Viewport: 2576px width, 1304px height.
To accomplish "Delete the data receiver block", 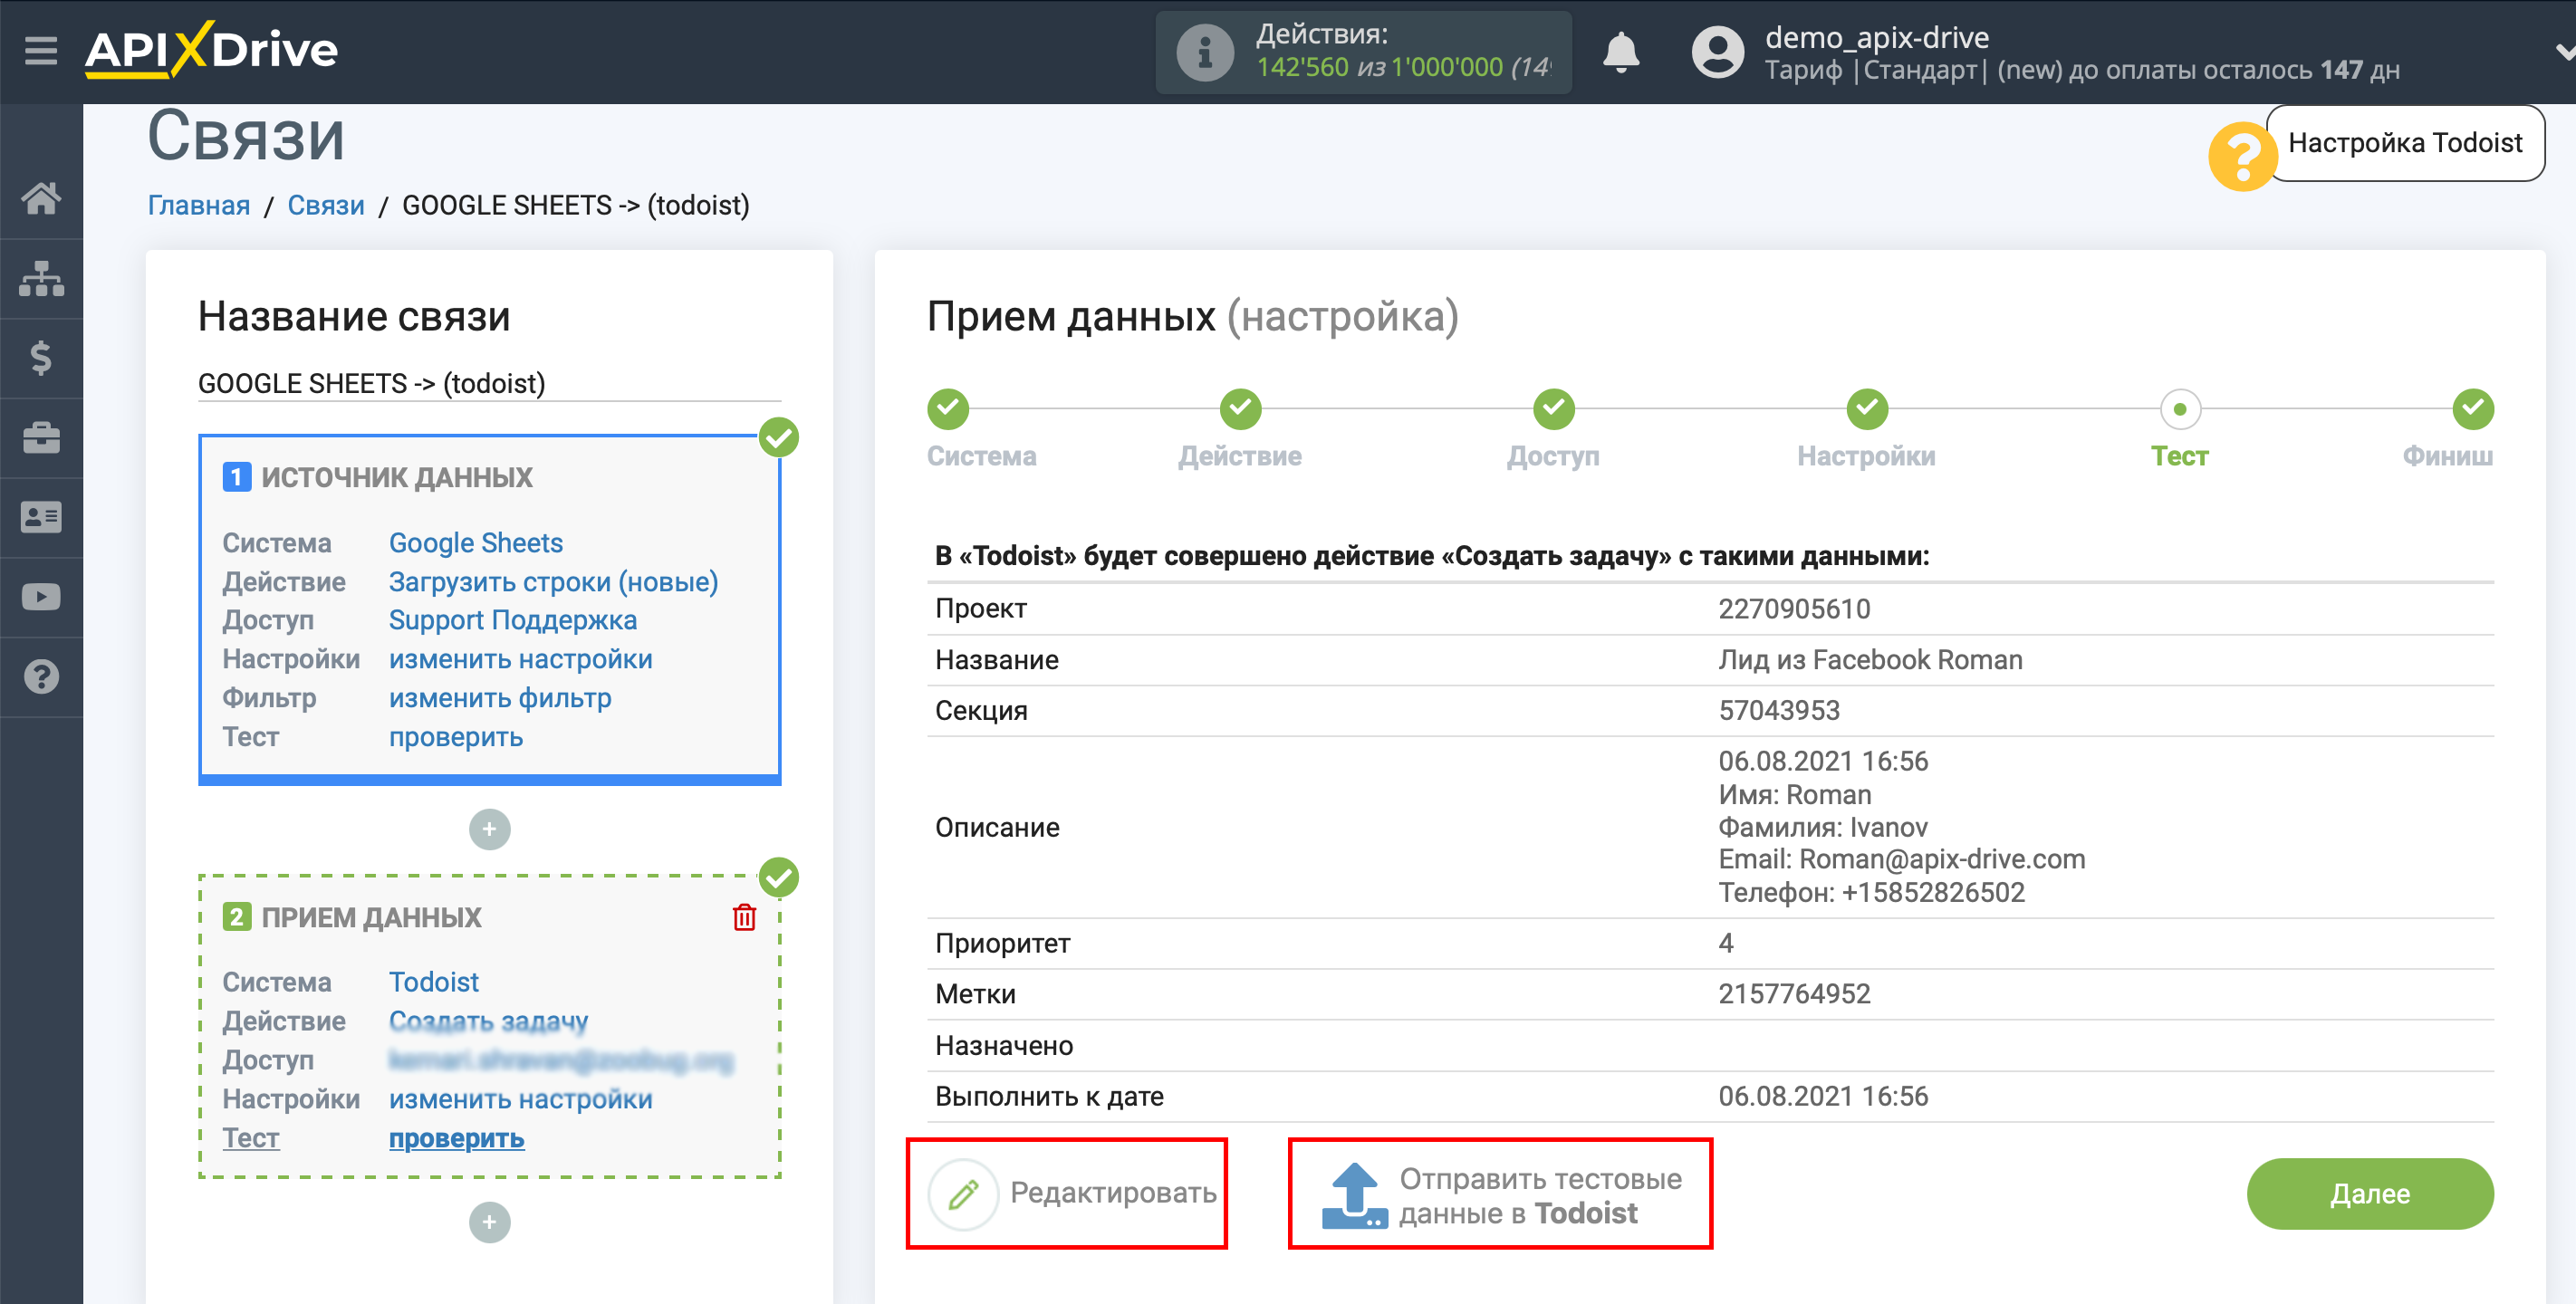I will point(744,917).
